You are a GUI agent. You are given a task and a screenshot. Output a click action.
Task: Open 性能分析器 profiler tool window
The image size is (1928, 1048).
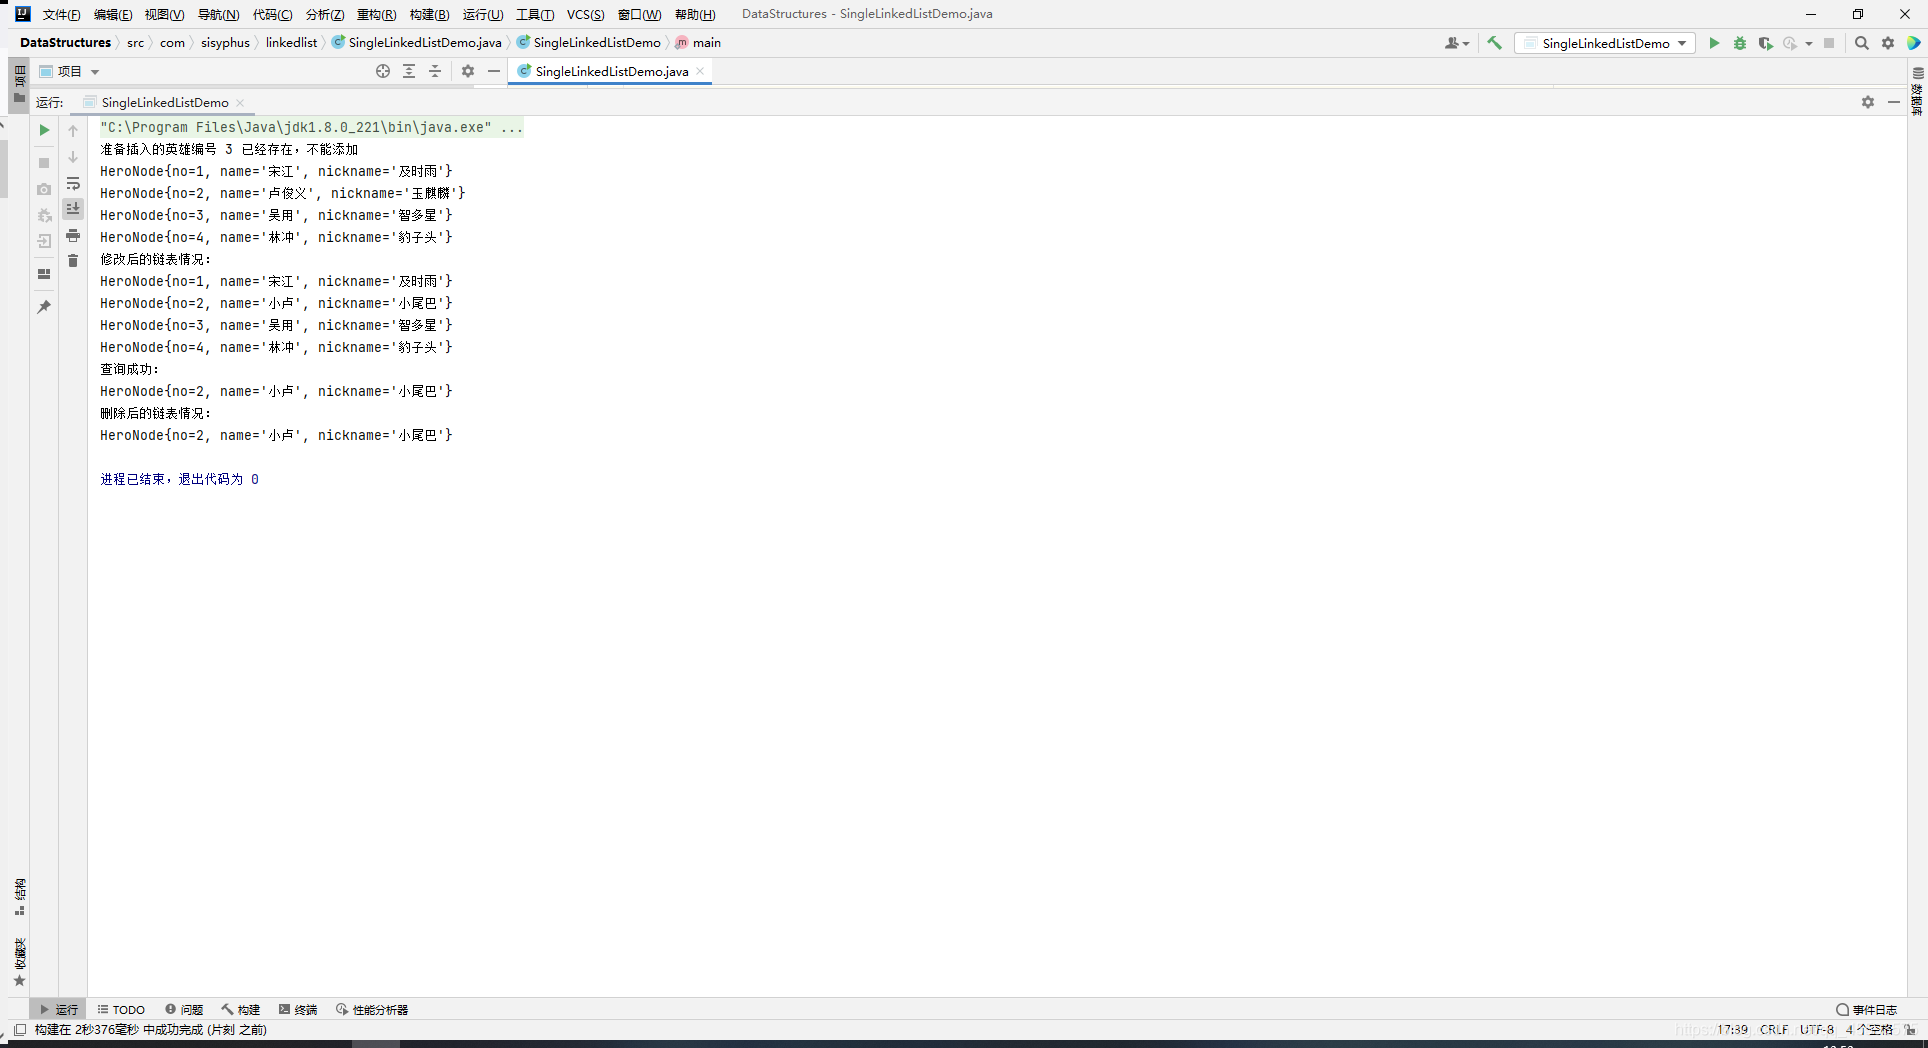(372, 1009)
